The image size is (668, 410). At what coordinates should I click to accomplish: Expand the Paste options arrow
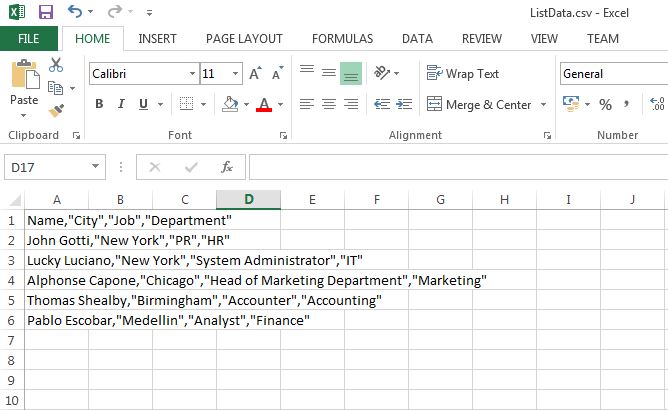click(23, 115)
